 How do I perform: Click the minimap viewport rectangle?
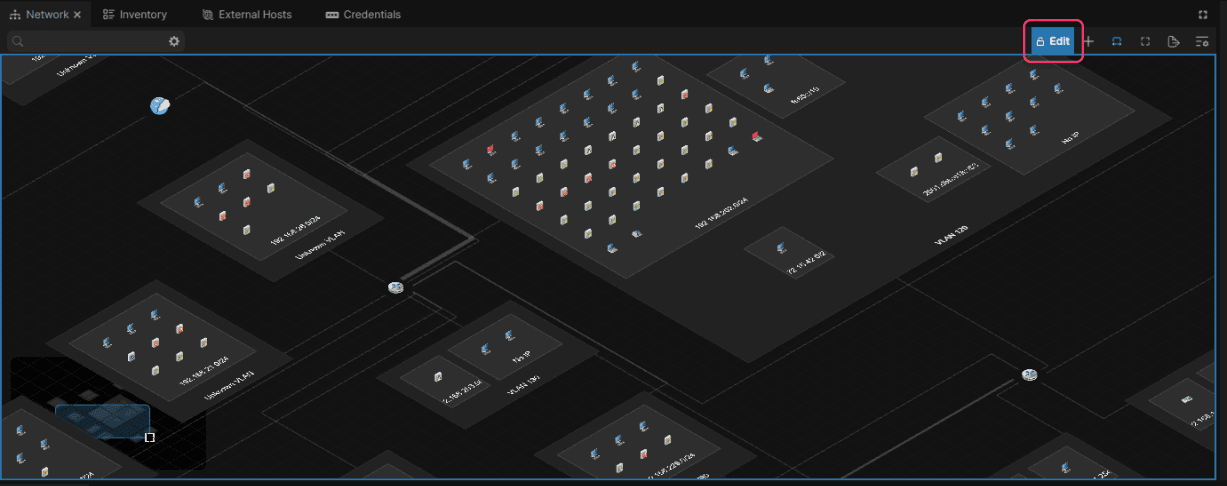pos(102,422)
